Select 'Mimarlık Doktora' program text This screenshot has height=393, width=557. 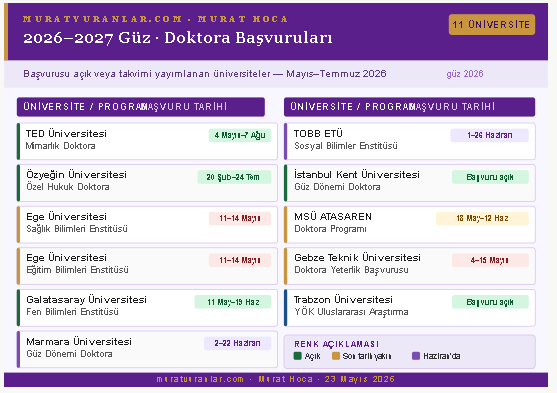tap(60, 146)
